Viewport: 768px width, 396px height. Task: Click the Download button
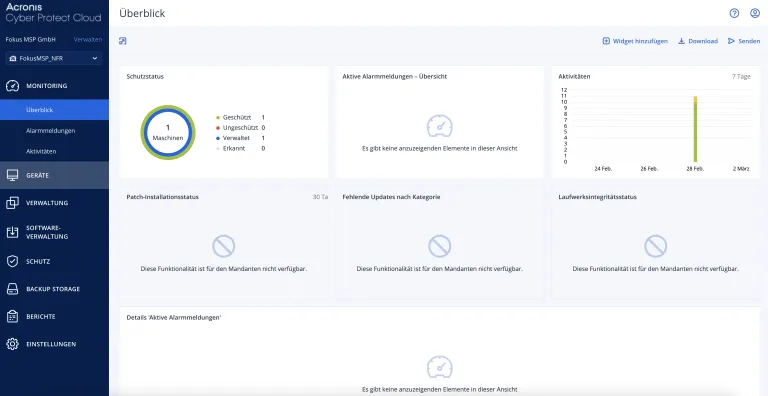[x=698, y=41]
